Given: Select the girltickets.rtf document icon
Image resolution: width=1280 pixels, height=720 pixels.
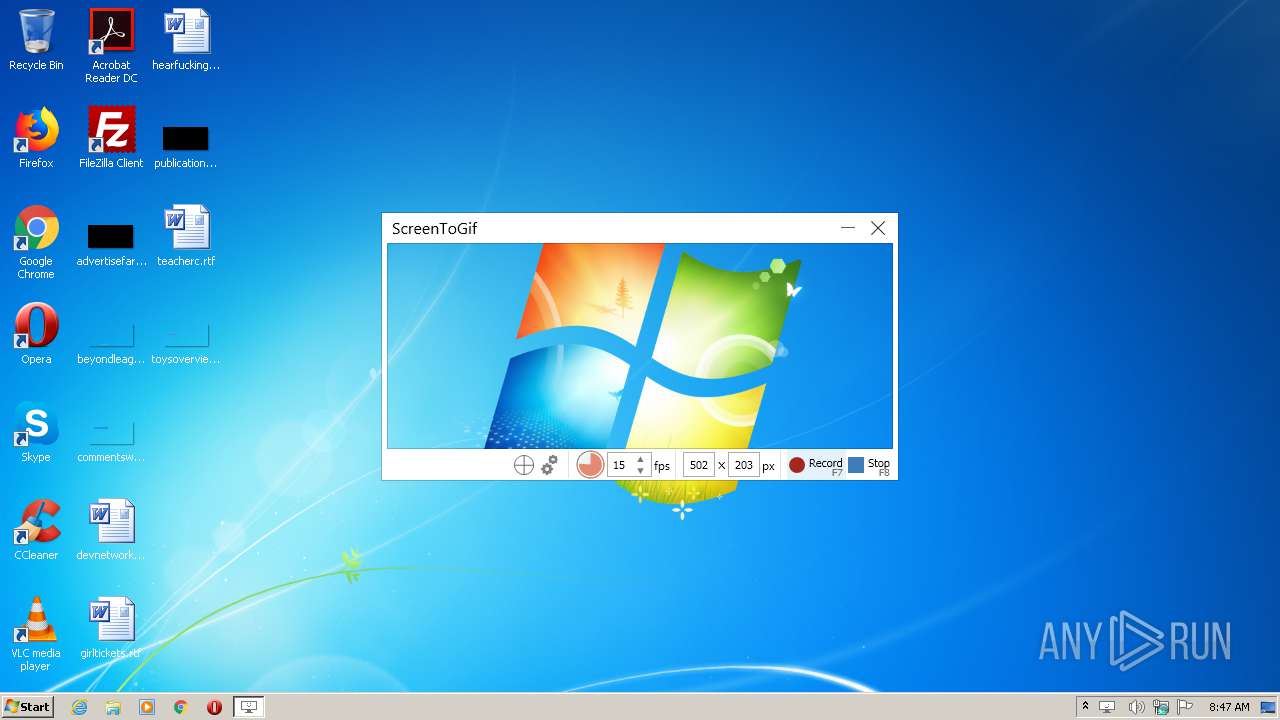Looking at the screenshot, I should tap(111, 628).
